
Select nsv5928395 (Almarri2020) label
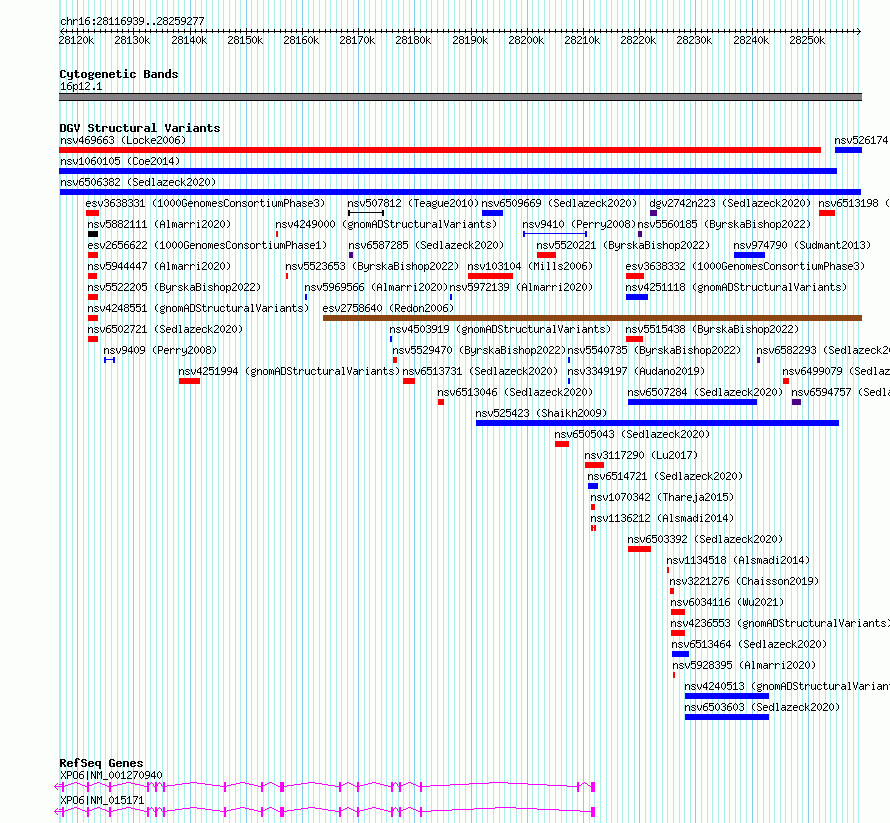744,665
